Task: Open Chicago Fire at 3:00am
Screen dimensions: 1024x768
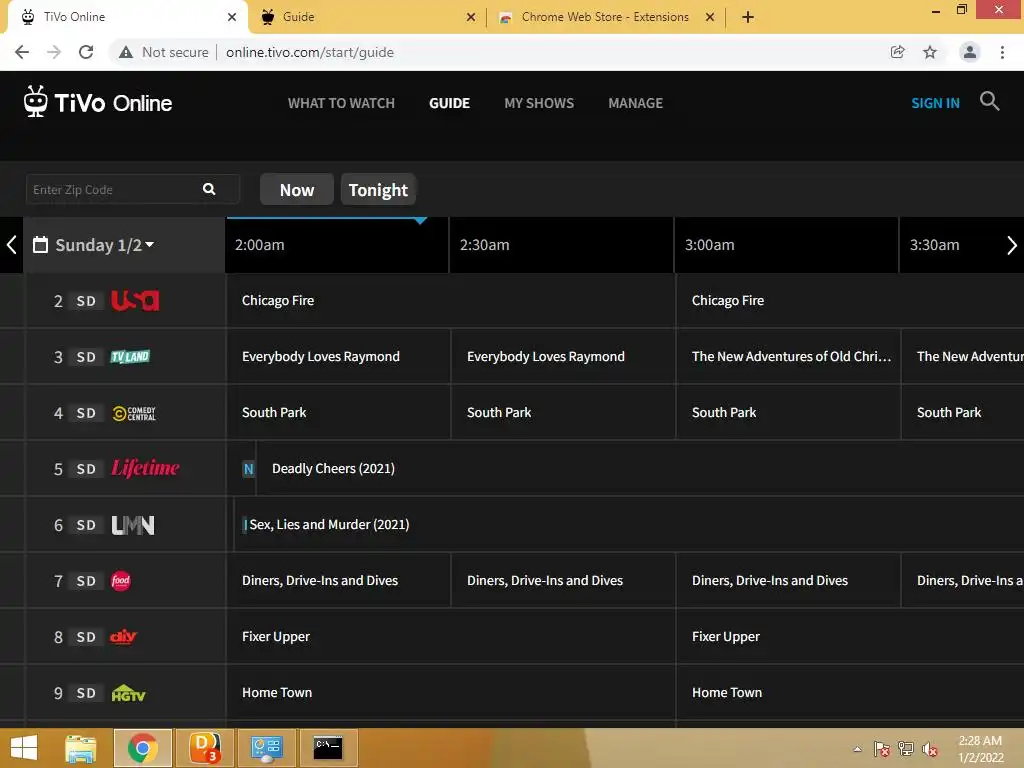Action: (x=850, y=300)
